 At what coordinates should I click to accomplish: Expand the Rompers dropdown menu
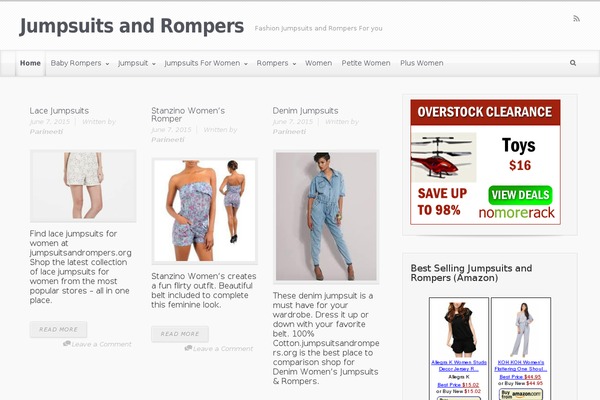(x=276, y=63)
